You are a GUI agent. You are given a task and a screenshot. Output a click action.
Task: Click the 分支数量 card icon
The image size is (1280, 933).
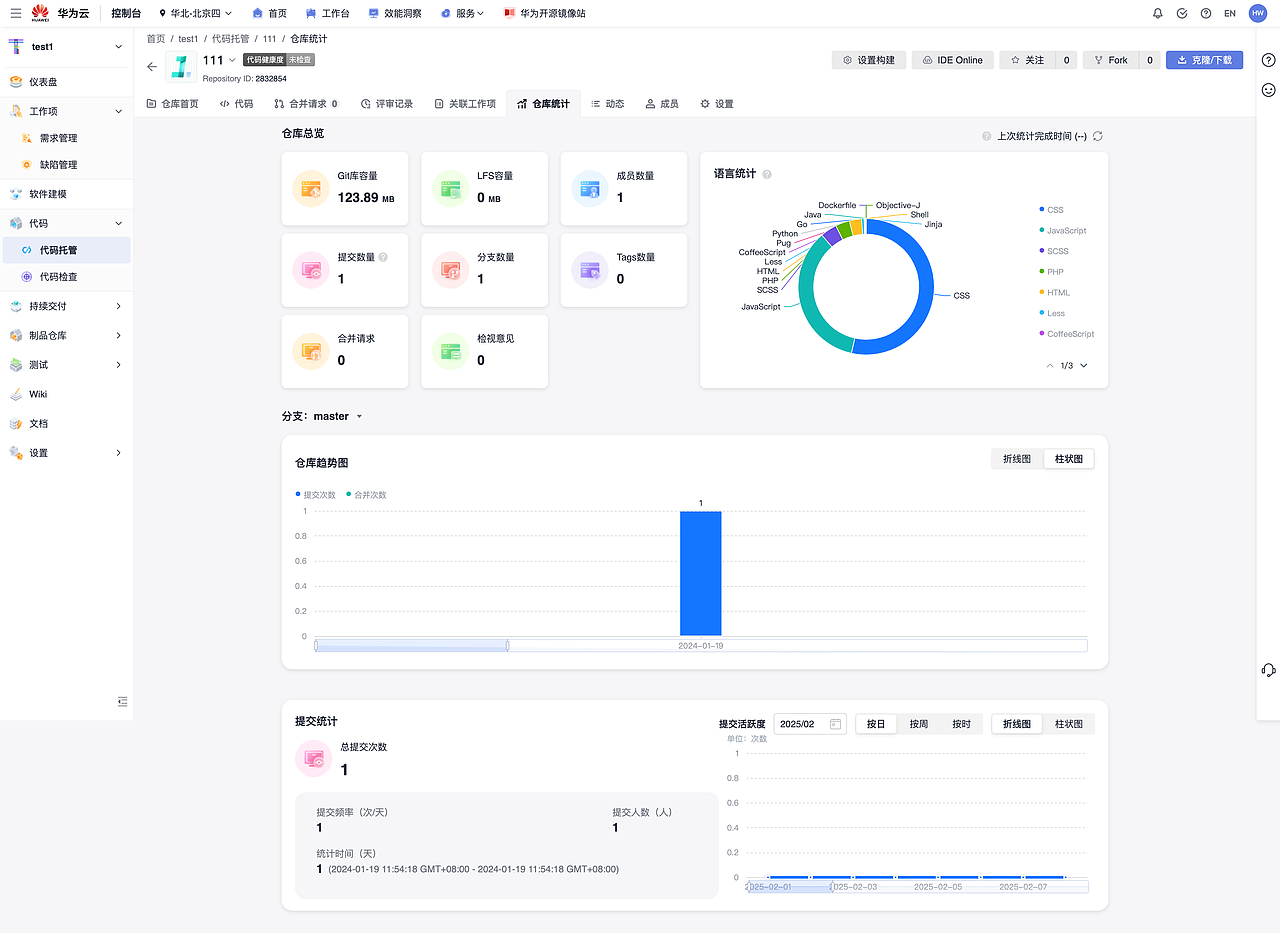(x=450, y=270)
